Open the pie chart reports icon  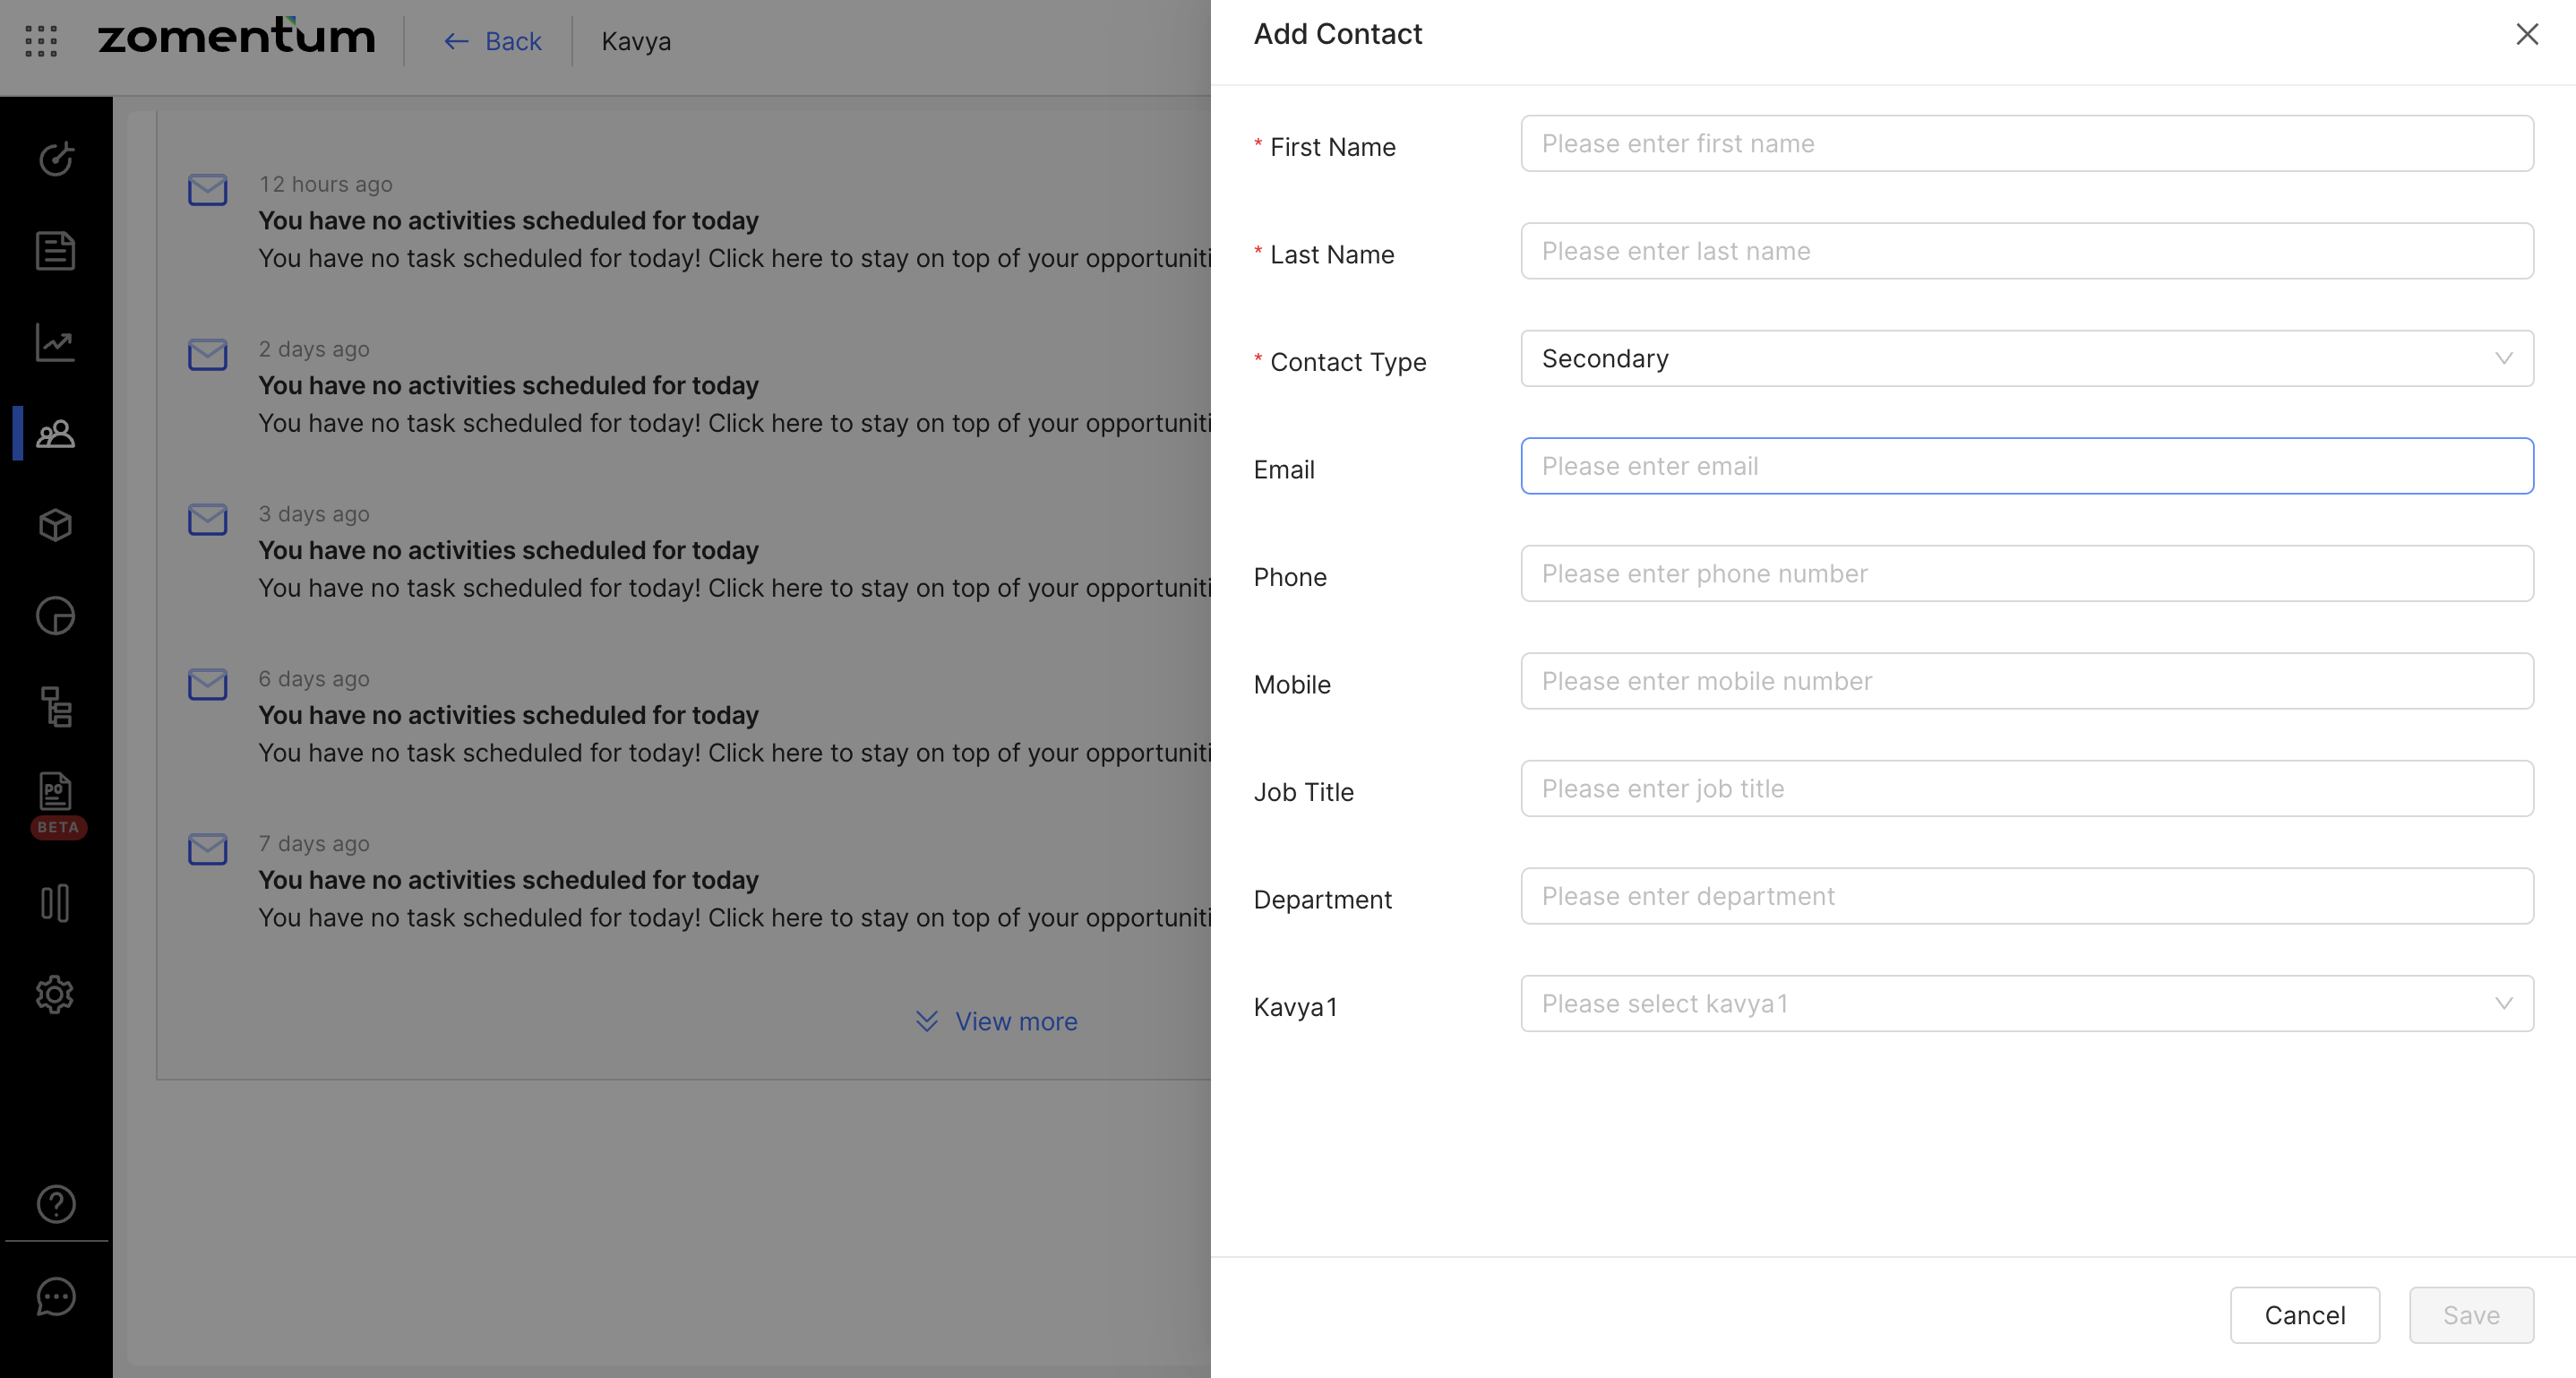56,616
